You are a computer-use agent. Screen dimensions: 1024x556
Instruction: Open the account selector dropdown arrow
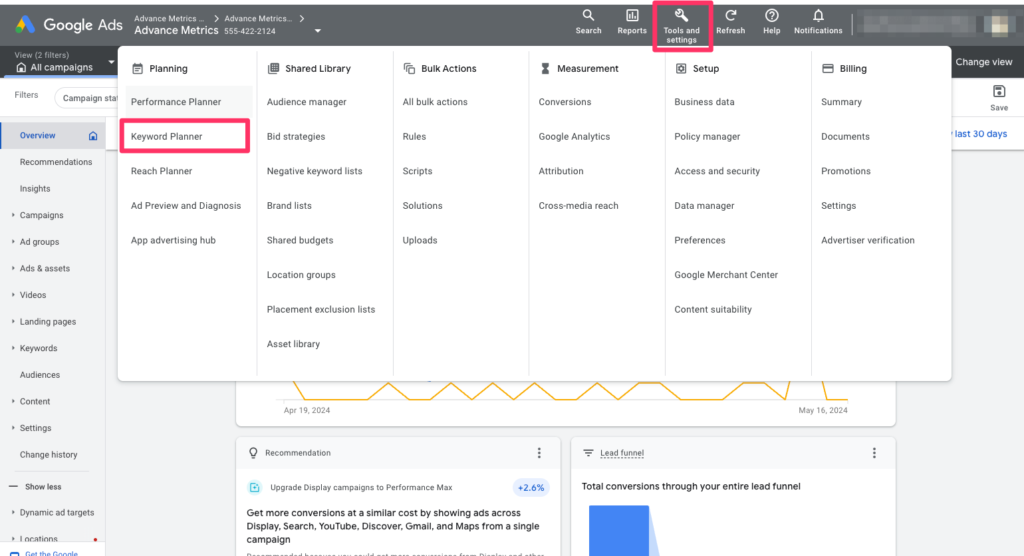tap(317, 31)
